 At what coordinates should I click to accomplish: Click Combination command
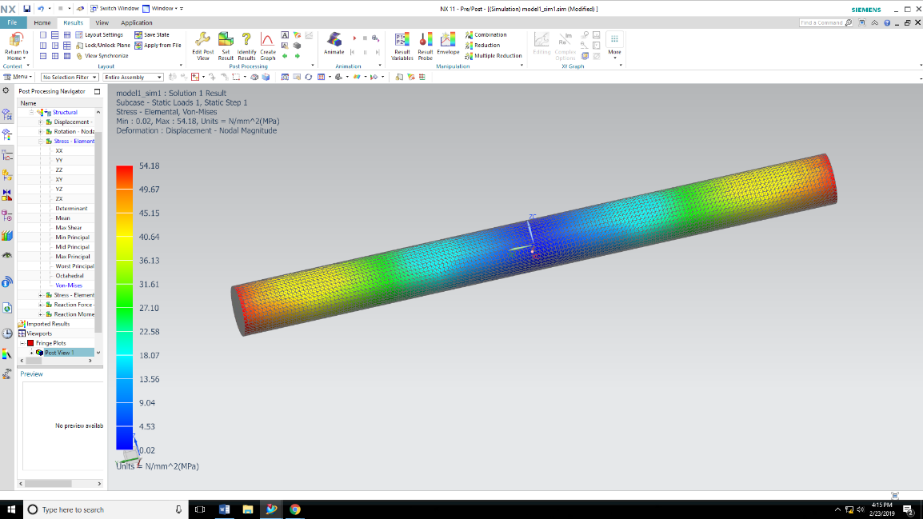click(x=486, y=35)
